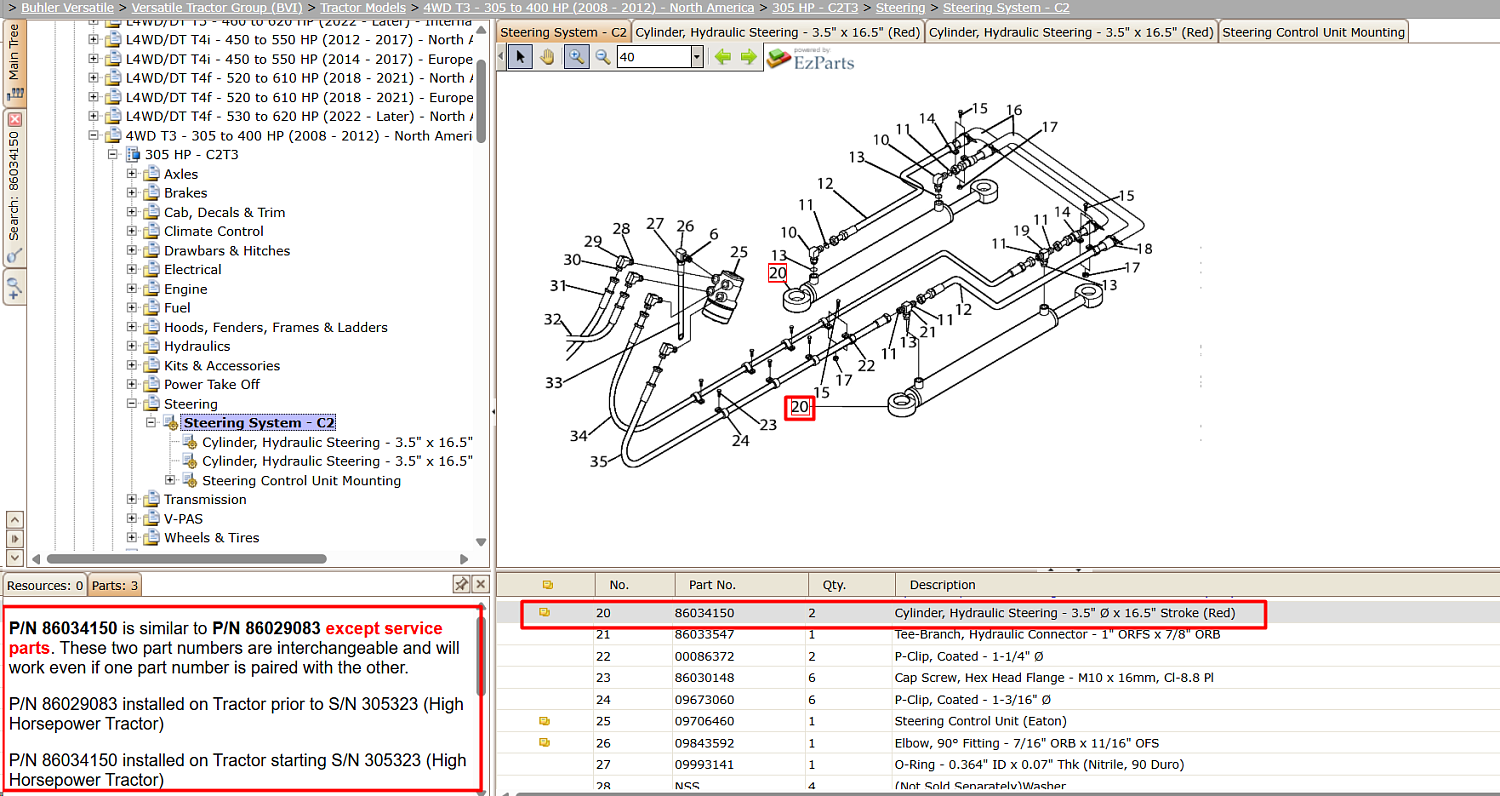
Task: Close the Search: 86034150 side tab
Action: click(x=14, y=120)
